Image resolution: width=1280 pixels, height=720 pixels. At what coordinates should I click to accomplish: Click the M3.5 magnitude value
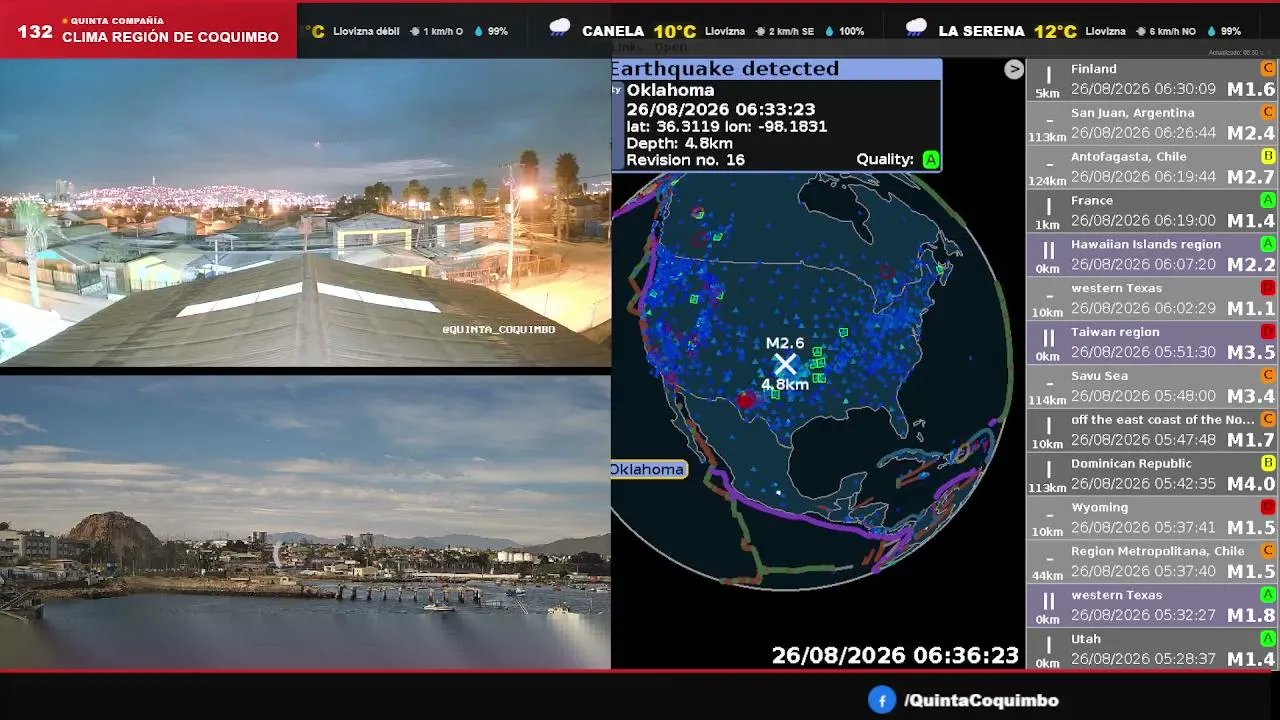(1251, 353)
